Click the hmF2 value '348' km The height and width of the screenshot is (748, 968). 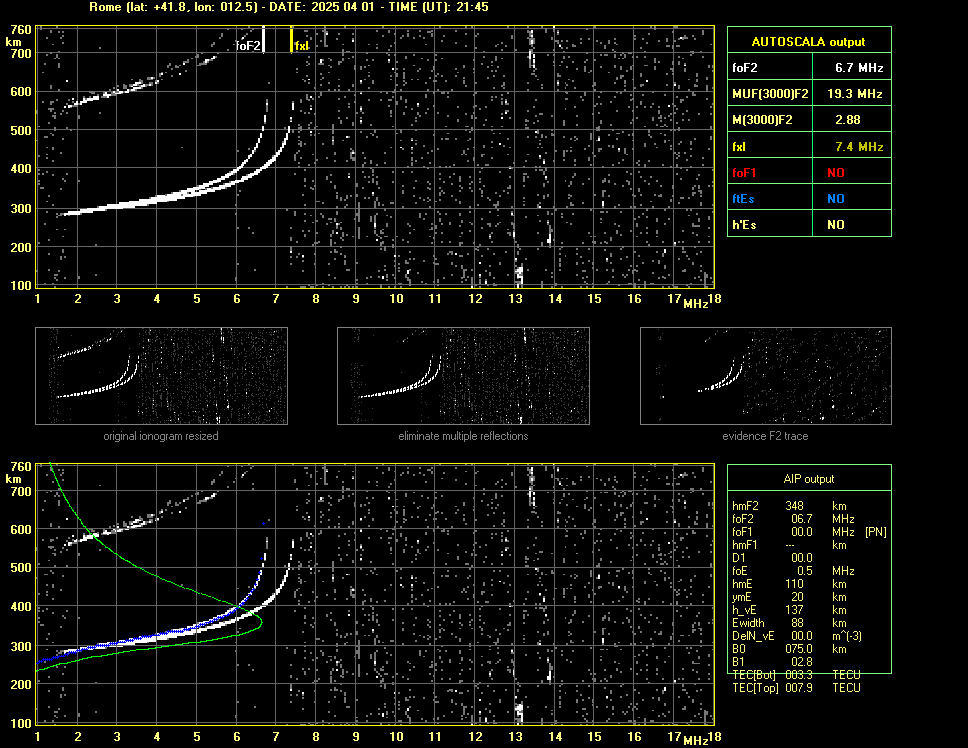point(795,506)
